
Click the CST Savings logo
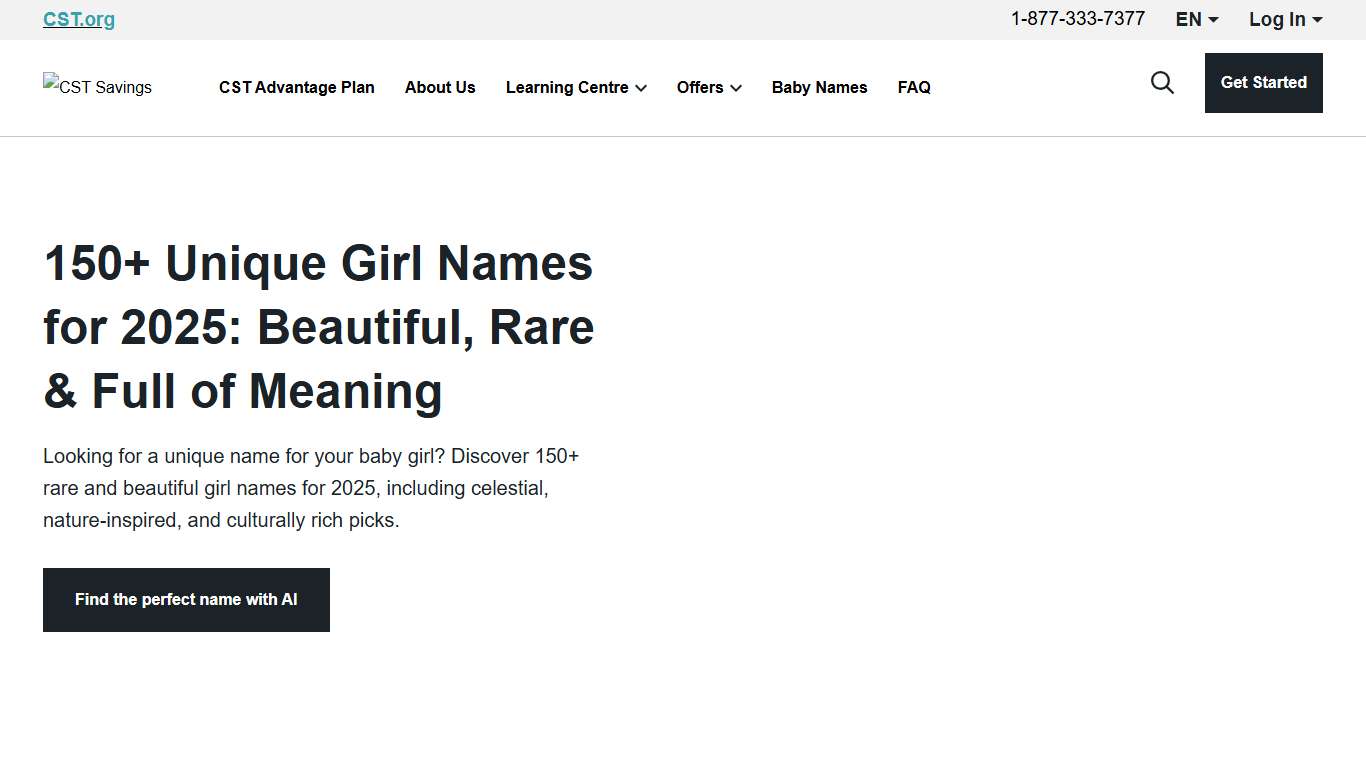[x=96, y=87]
